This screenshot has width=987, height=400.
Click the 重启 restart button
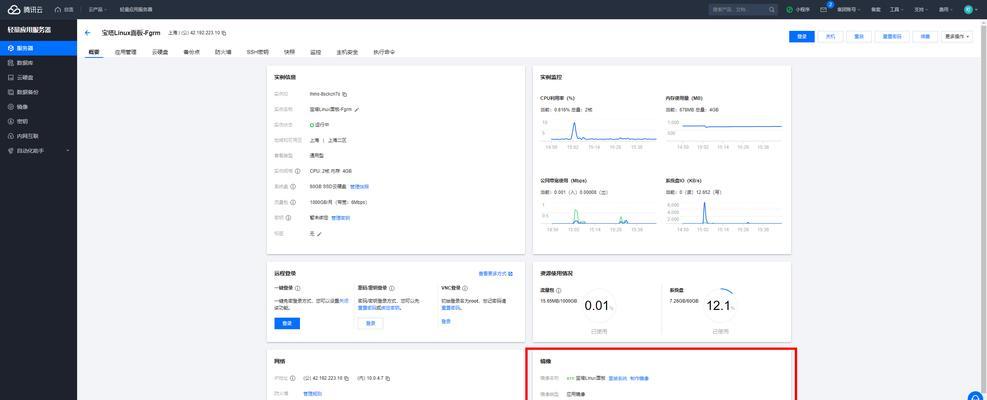[x=859, y=37]
